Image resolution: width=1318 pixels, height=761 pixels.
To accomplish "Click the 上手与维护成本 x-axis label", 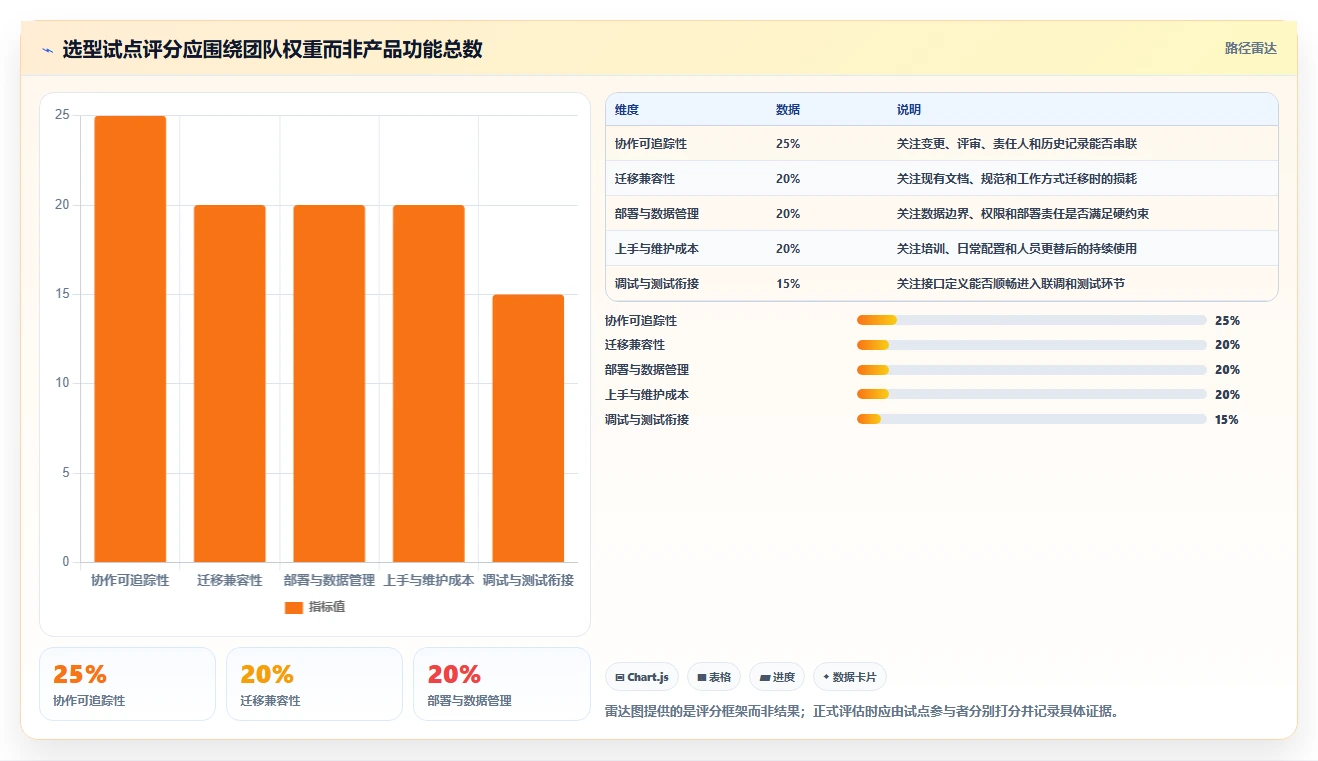I will coord(428,580).
